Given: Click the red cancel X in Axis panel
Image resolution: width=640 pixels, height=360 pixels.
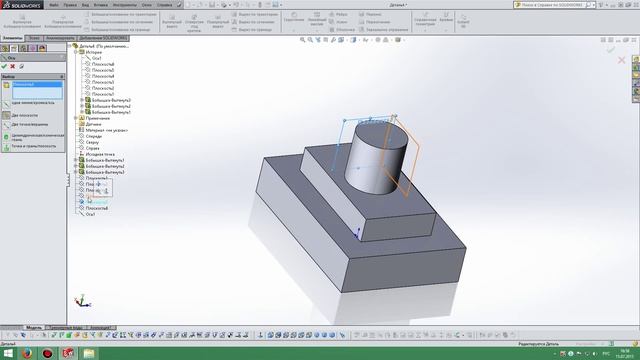Looking at the screenshot, I should click(13, 66).
